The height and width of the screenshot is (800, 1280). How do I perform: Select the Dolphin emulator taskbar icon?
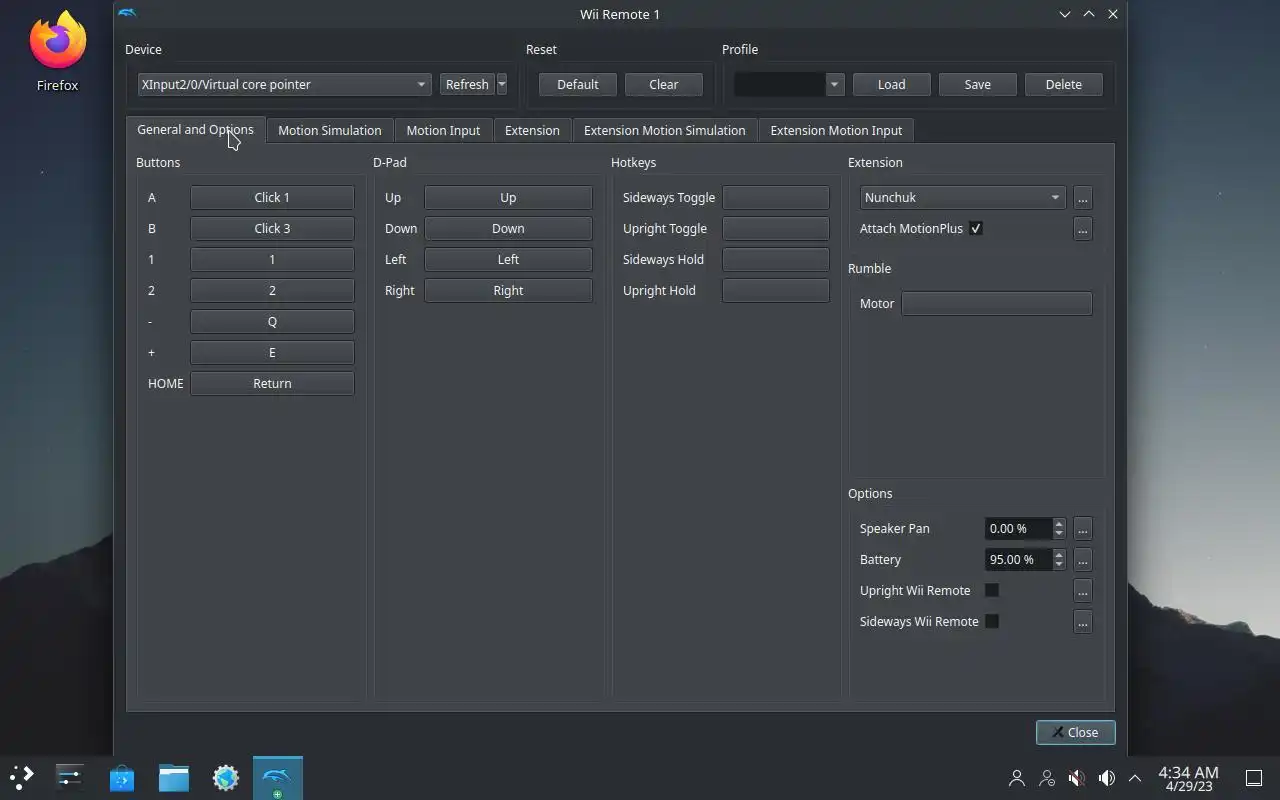pos(277,777)
